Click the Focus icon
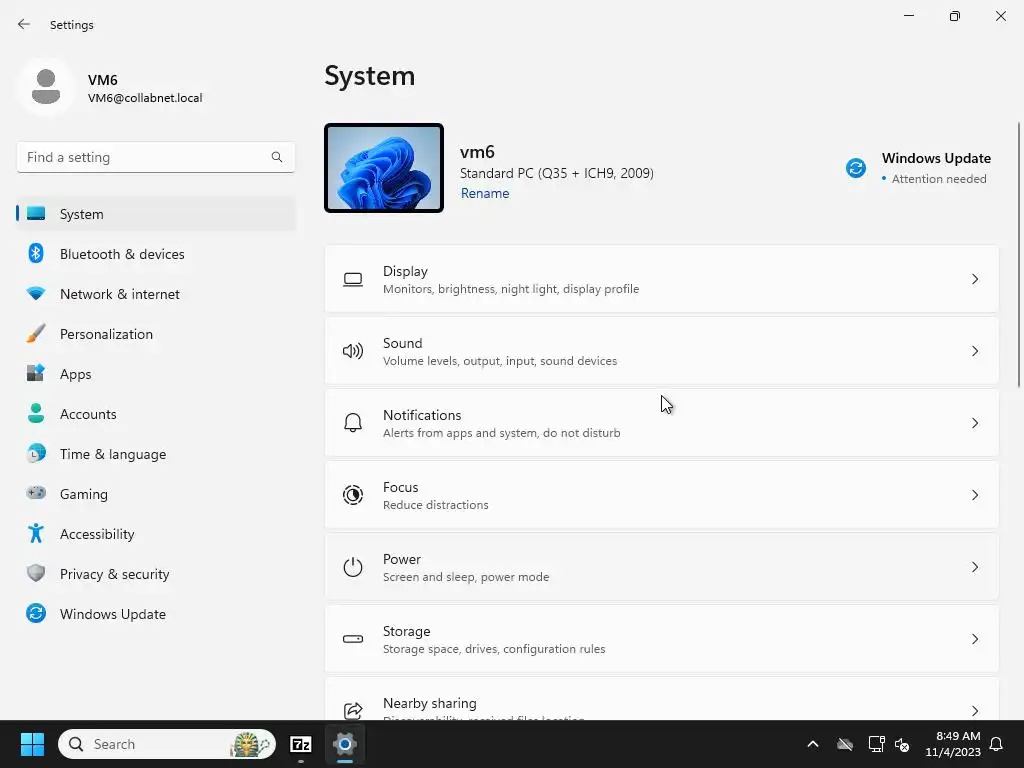This screenshot has width=1024, height=768. point(353,495)
